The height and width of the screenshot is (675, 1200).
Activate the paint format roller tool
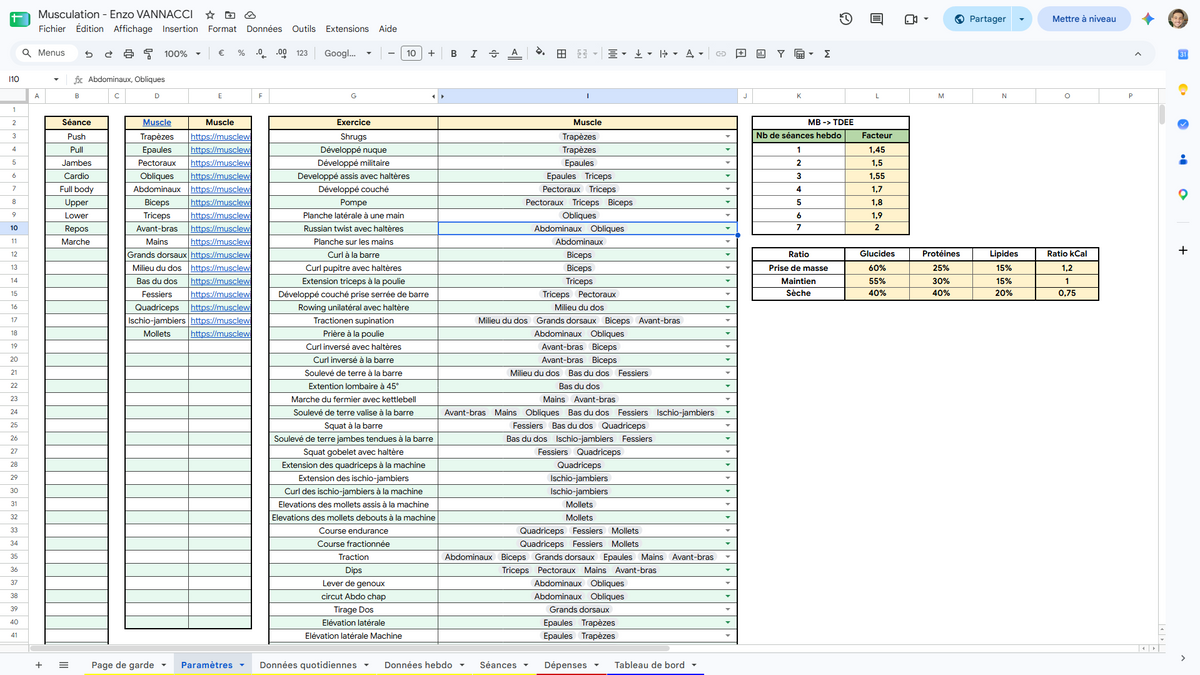click(148, 54)
